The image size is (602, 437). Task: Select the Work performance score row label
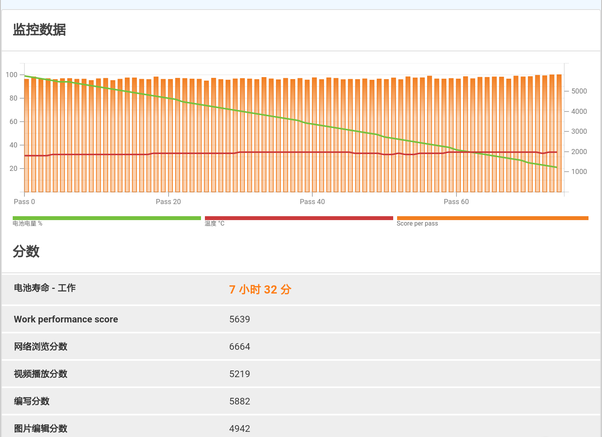pyautogui.click(x=66, y=320)
